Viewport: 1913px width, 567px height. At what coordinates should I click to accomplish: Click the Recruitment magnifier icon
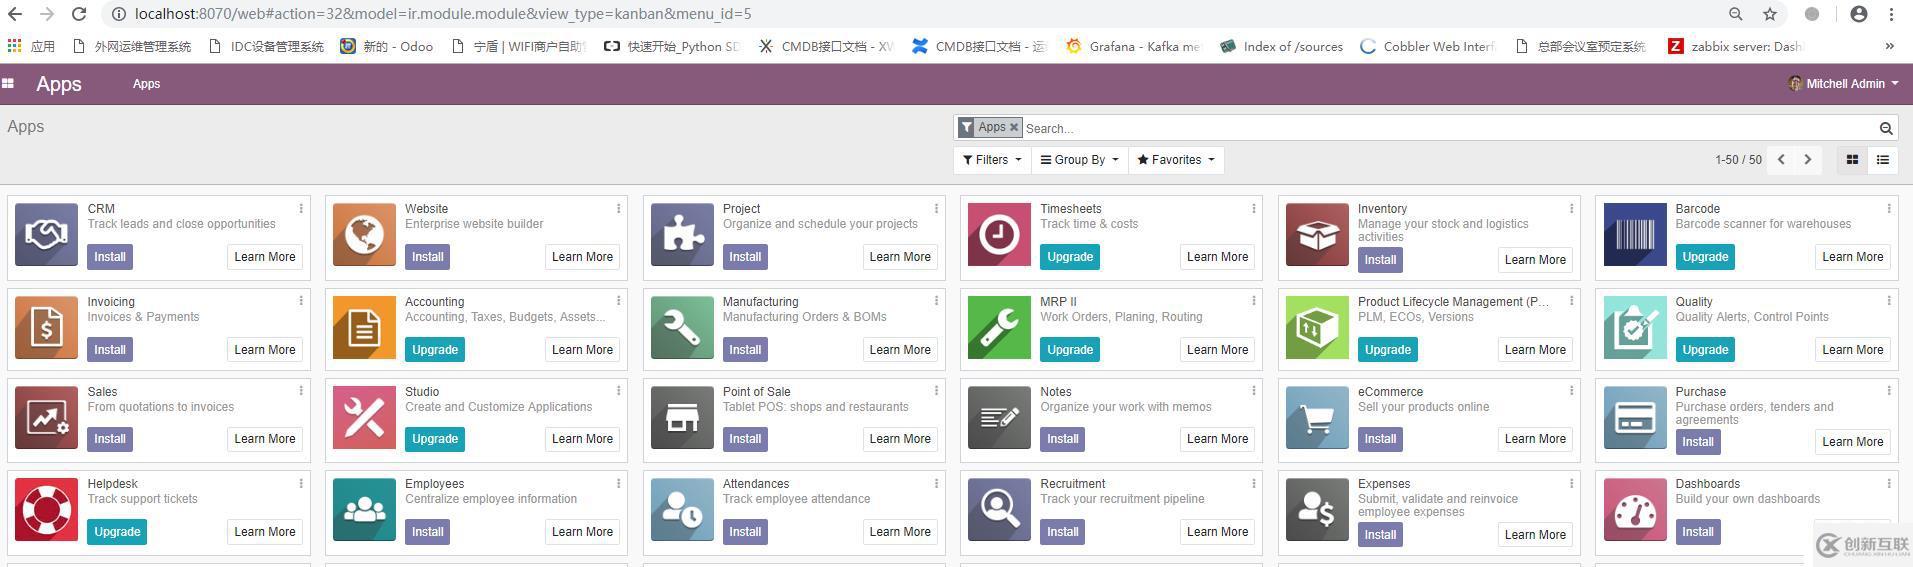pyautogui.click(x=999, y=510)
